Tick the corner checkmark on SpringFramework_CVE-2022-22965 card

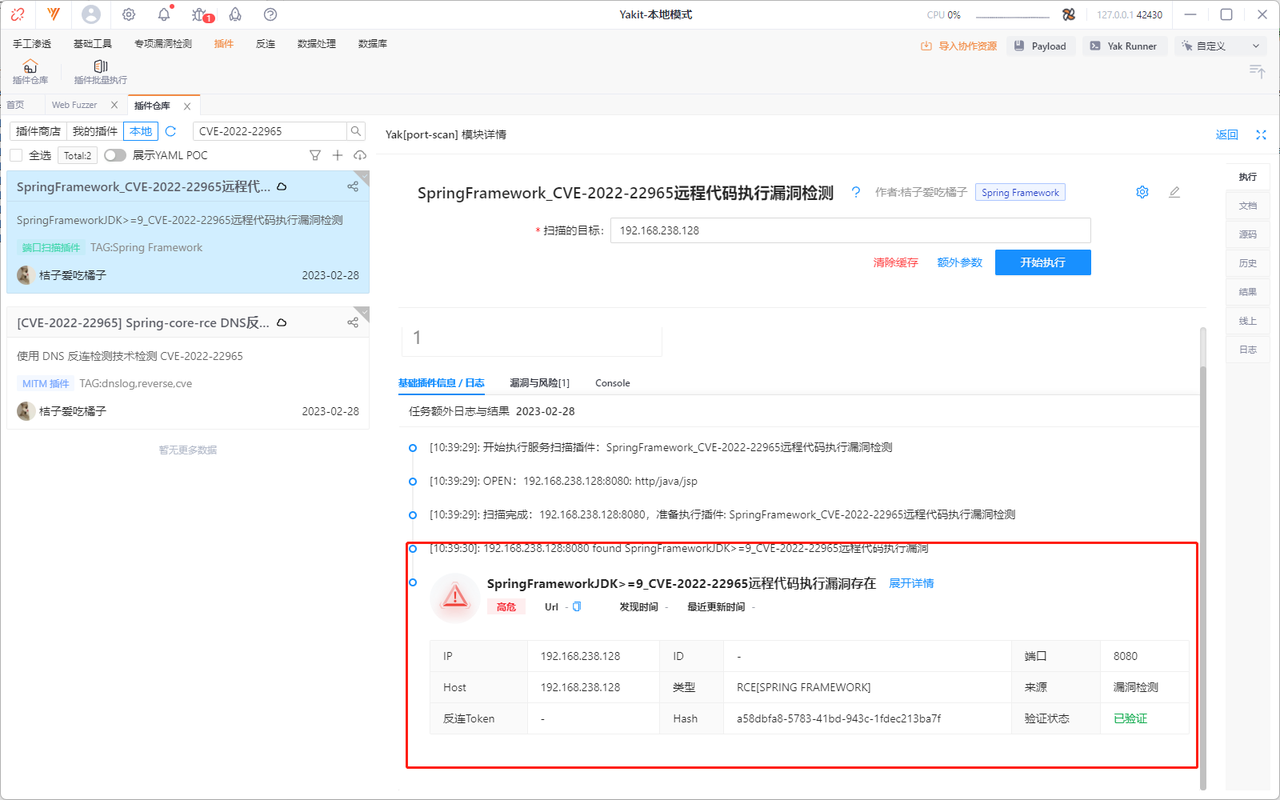(x=361, y=178)
